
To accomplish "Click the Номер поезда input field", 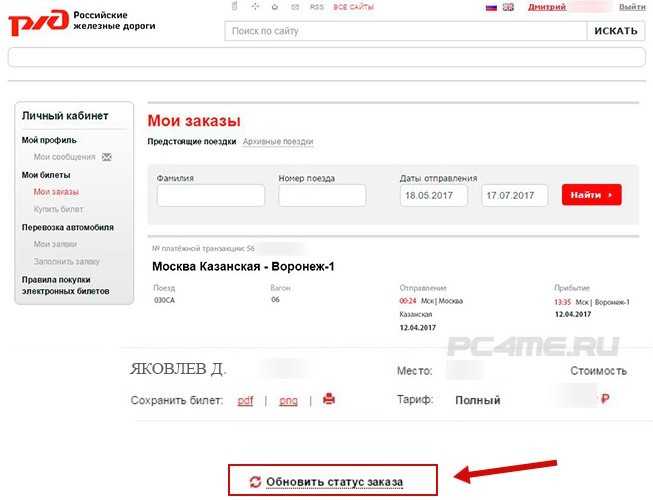I will (x=322, y=195).
